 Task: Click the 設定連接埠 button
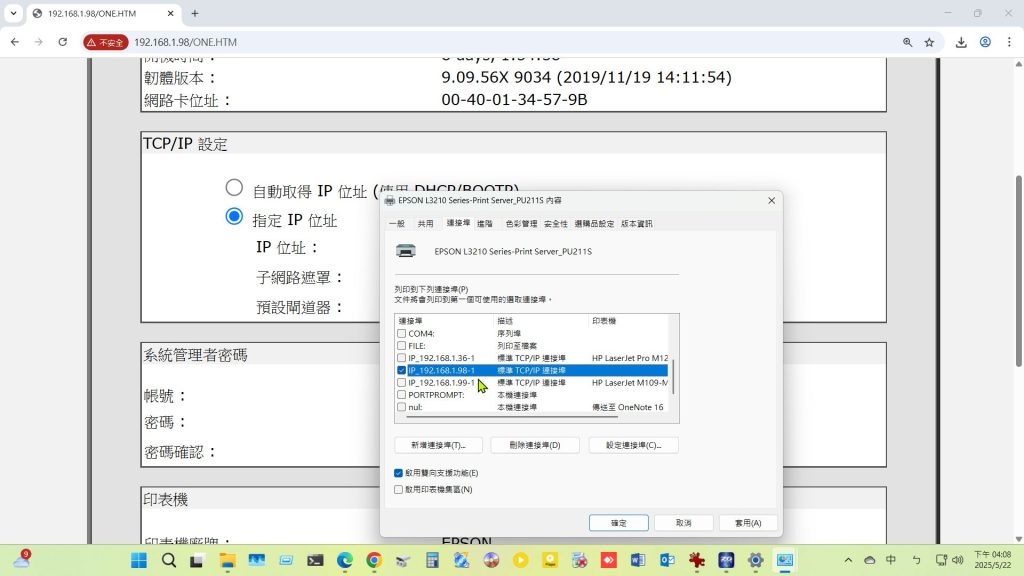click(633, 445)
